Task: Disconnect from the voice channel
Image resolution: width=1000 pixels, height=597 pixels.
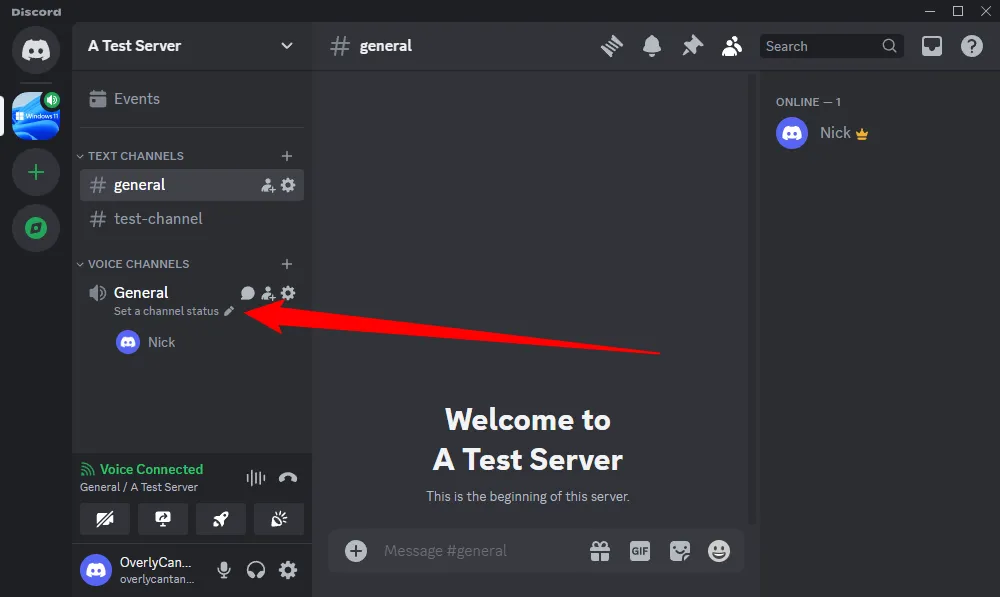Action: (x=288, y=478)
